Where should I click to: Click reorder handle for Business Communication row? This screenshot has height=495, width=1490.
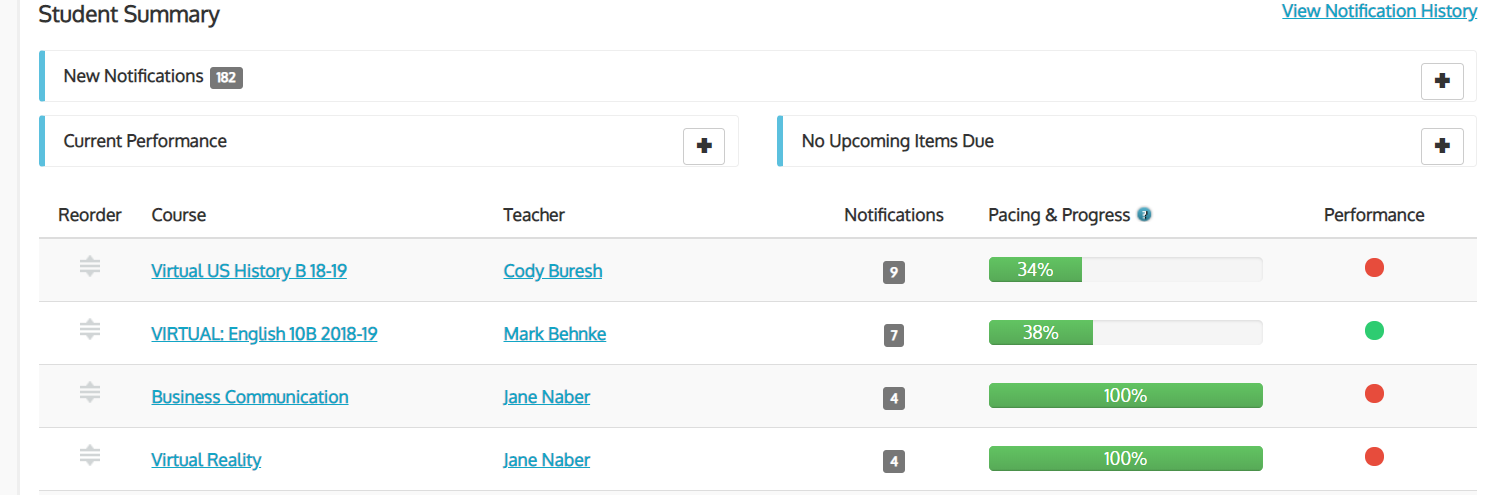click(x=90, y=393)
